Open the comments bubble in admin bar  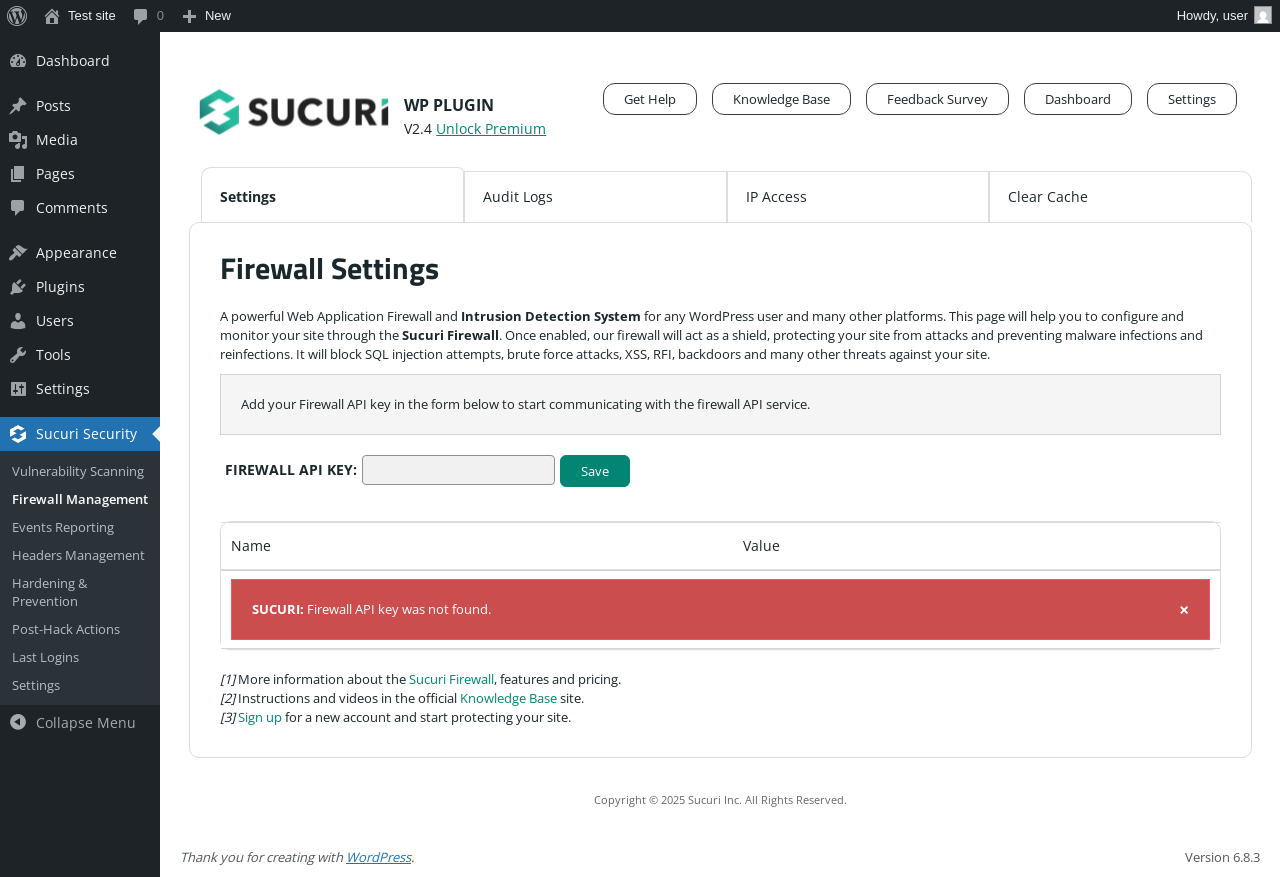pos(141,16)
